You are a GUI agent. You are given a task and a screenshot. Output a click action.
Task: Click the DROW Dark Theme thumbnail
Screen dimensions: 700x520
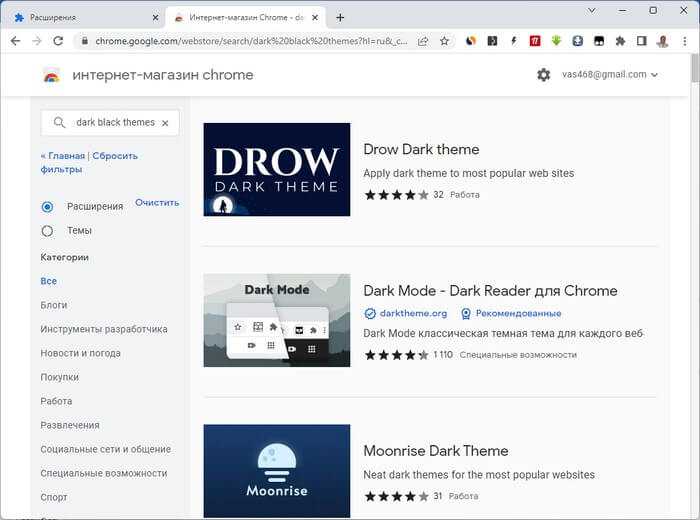[x=277, y=170]
